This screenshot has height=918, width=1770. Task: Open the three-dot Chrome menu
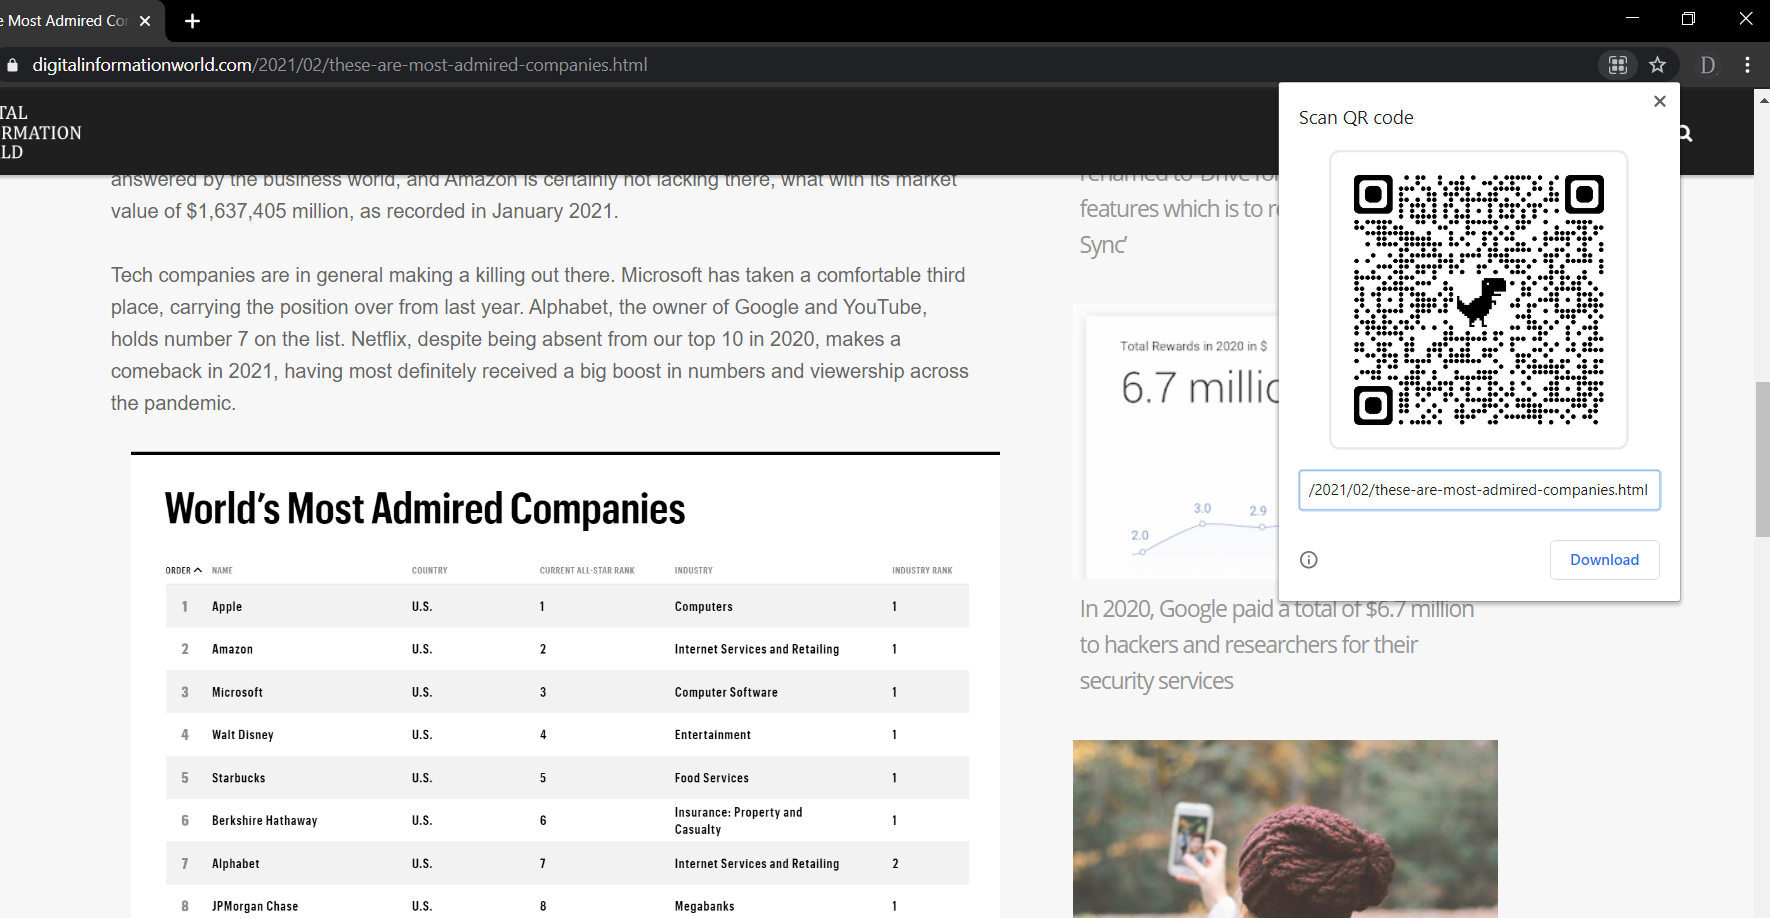(1747, 64)
